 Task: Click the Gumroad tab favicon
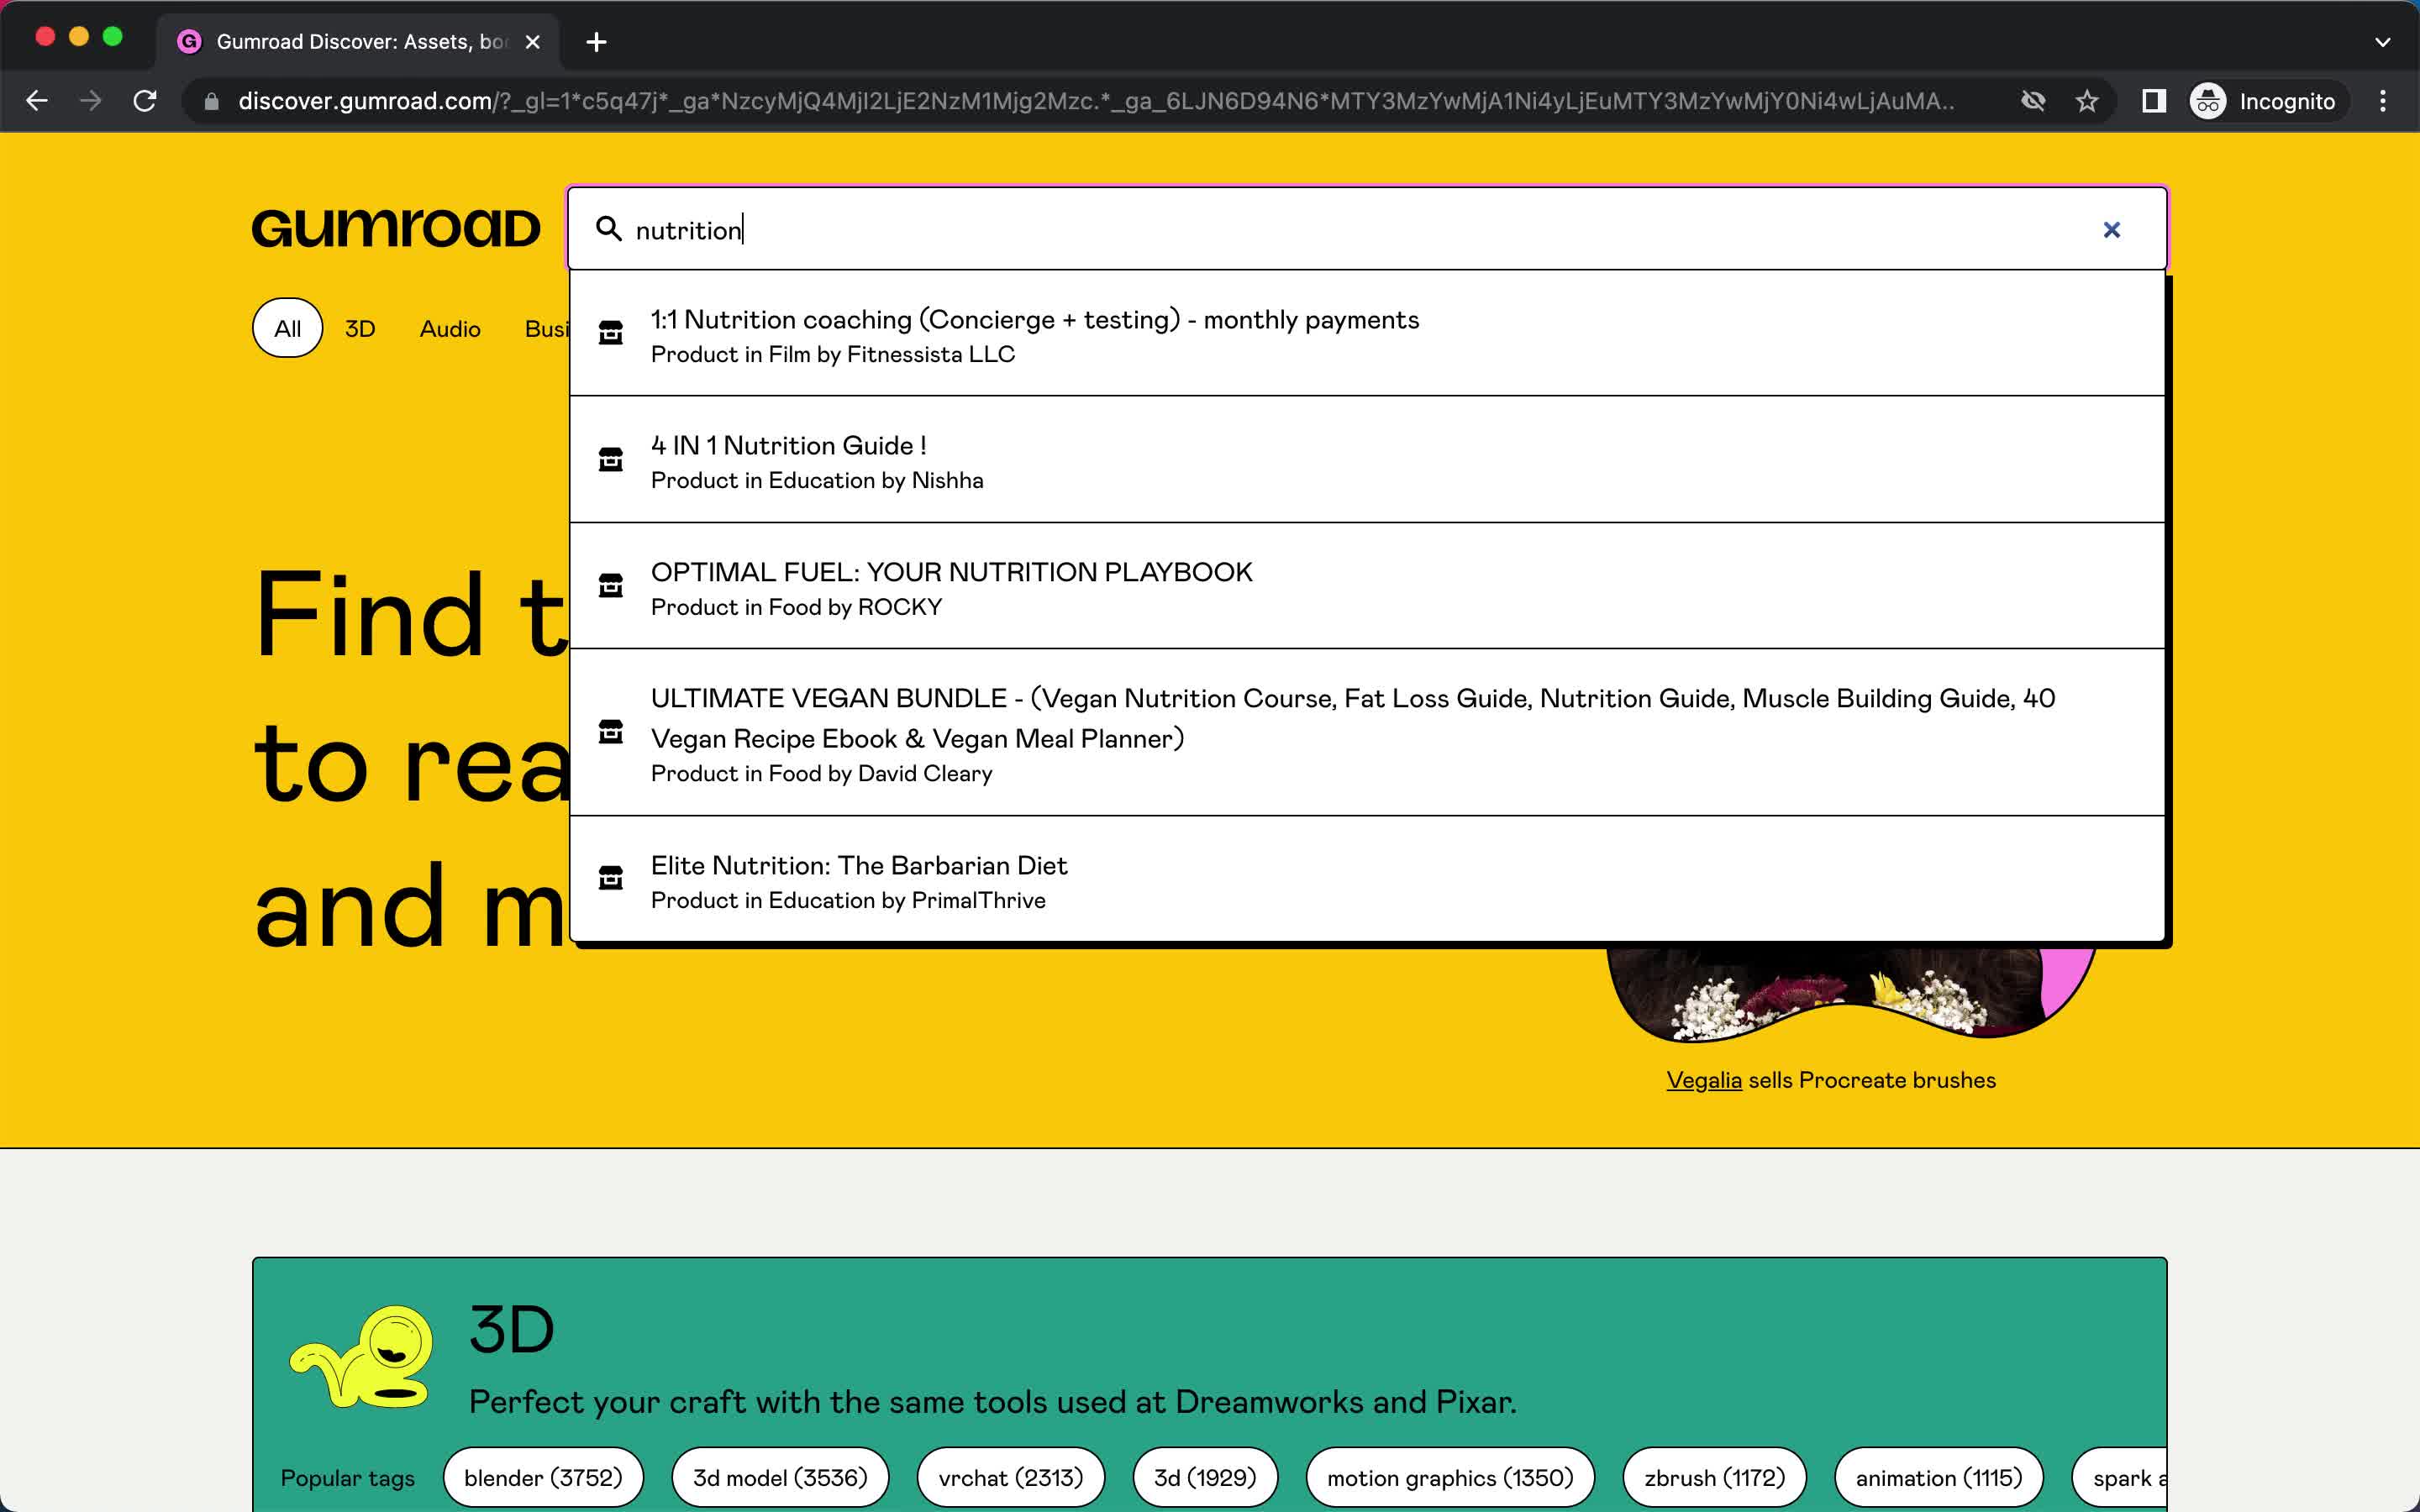[189, 41]
